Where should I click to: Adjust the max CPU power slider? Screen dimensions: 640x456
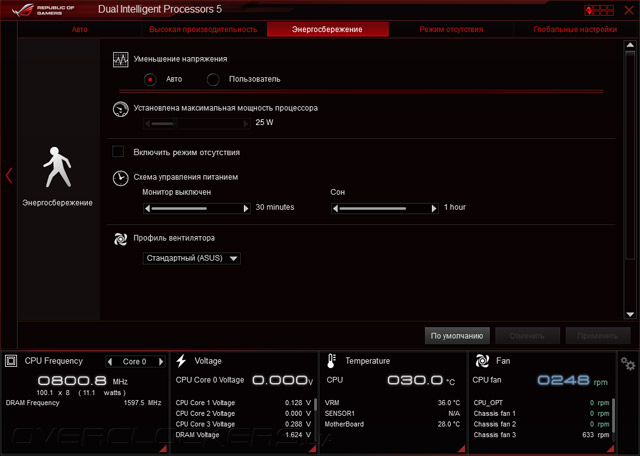coord(197,123)
